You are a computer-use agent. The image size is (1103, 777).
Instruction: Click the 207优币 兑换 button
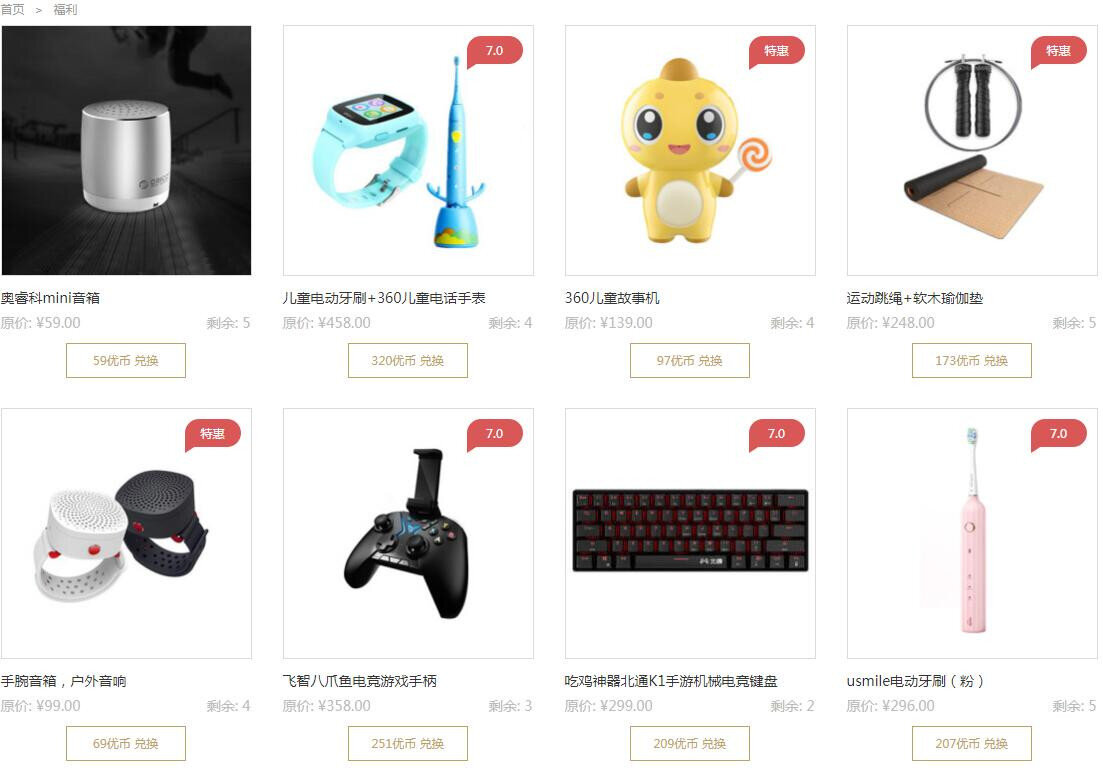(972, 743)
